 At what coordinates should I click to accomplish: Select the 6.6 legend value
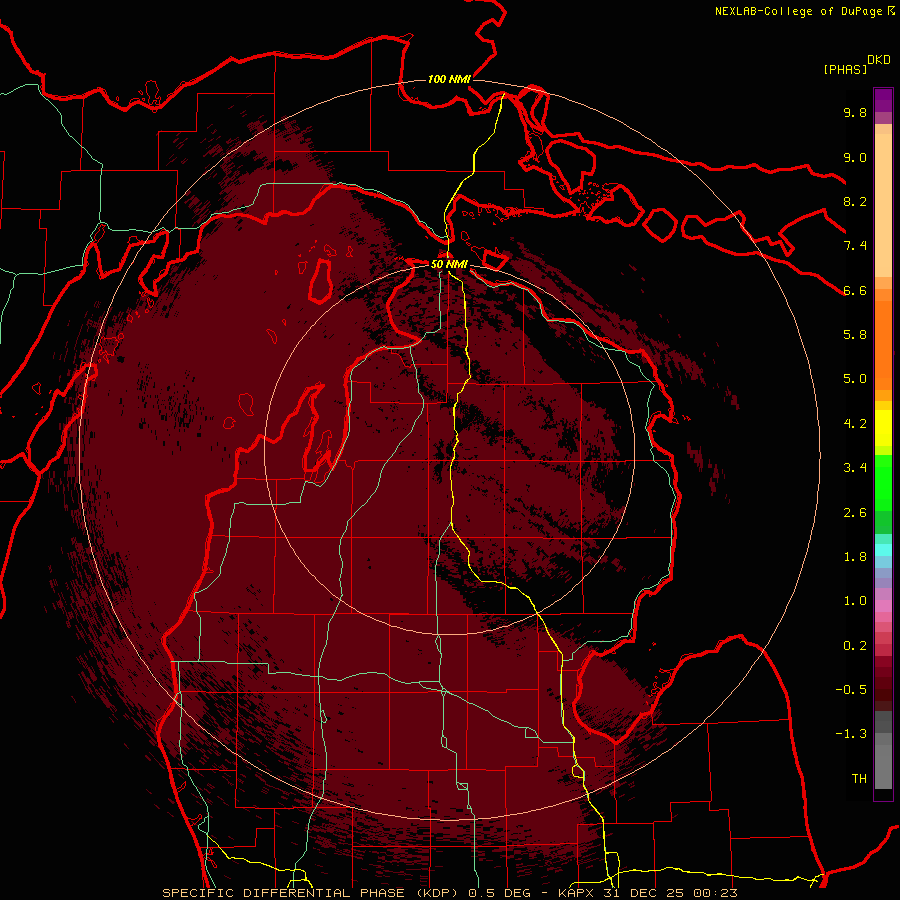855,290
